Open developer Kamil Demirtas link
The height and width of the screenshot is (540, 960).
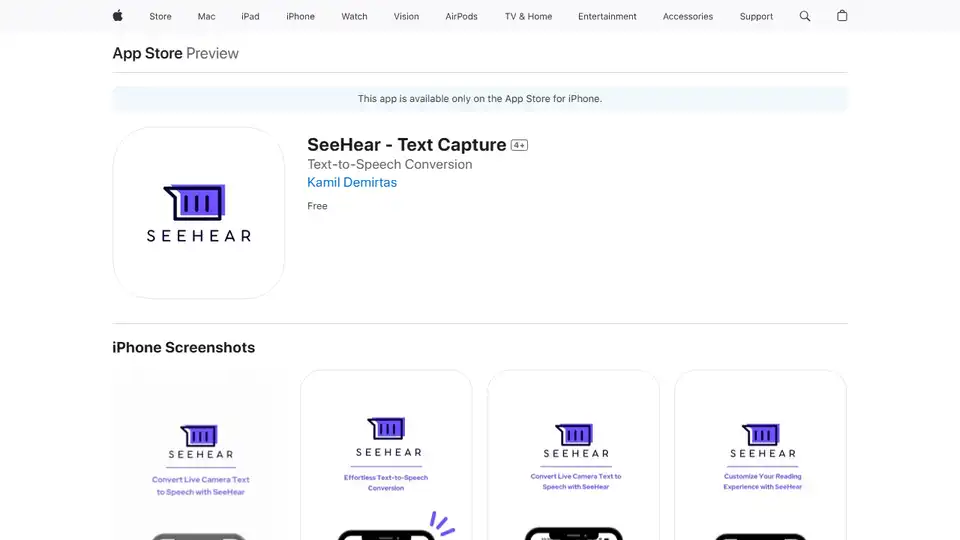[352, 182]
